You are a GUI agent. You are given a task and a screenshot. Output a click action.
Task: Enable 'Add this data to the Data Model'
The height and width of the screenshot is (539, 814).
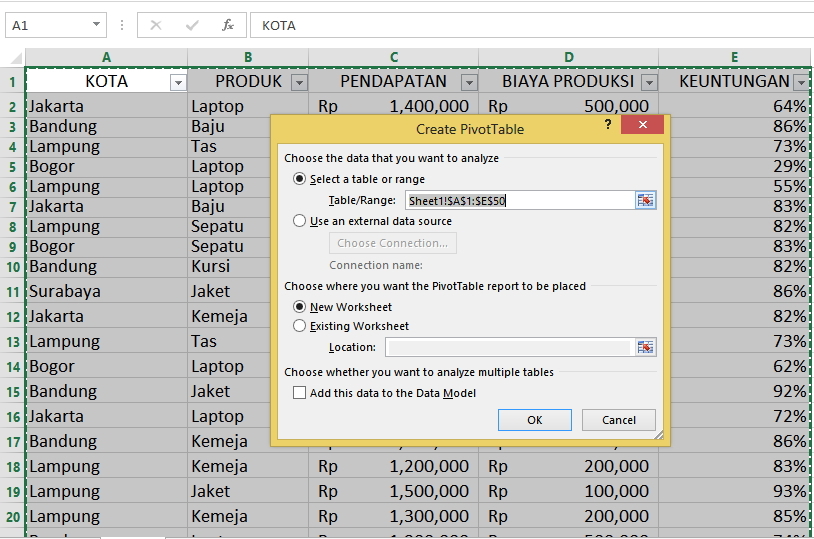click(300, 393)
